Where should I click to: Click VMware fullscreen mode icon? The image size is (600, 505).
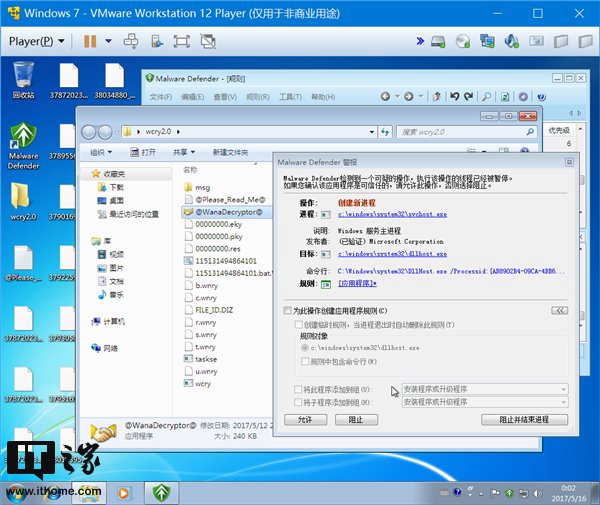pyautogui.click(x=181, y=41)
